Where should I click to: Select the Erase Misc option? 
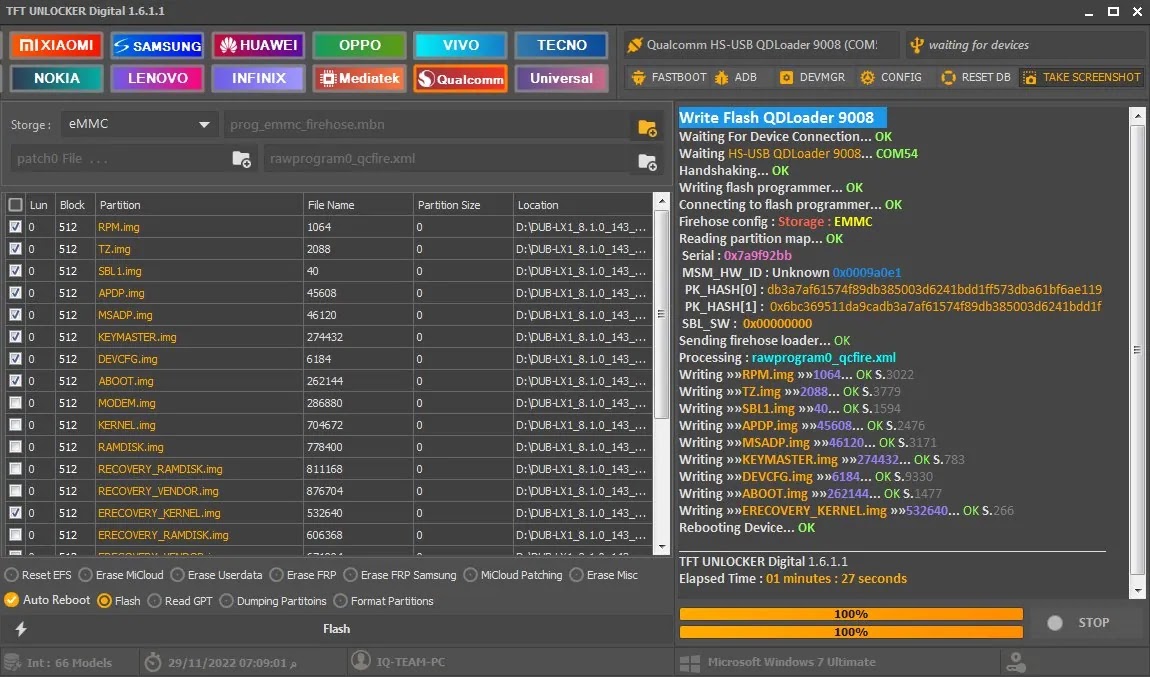pos(604,575)
